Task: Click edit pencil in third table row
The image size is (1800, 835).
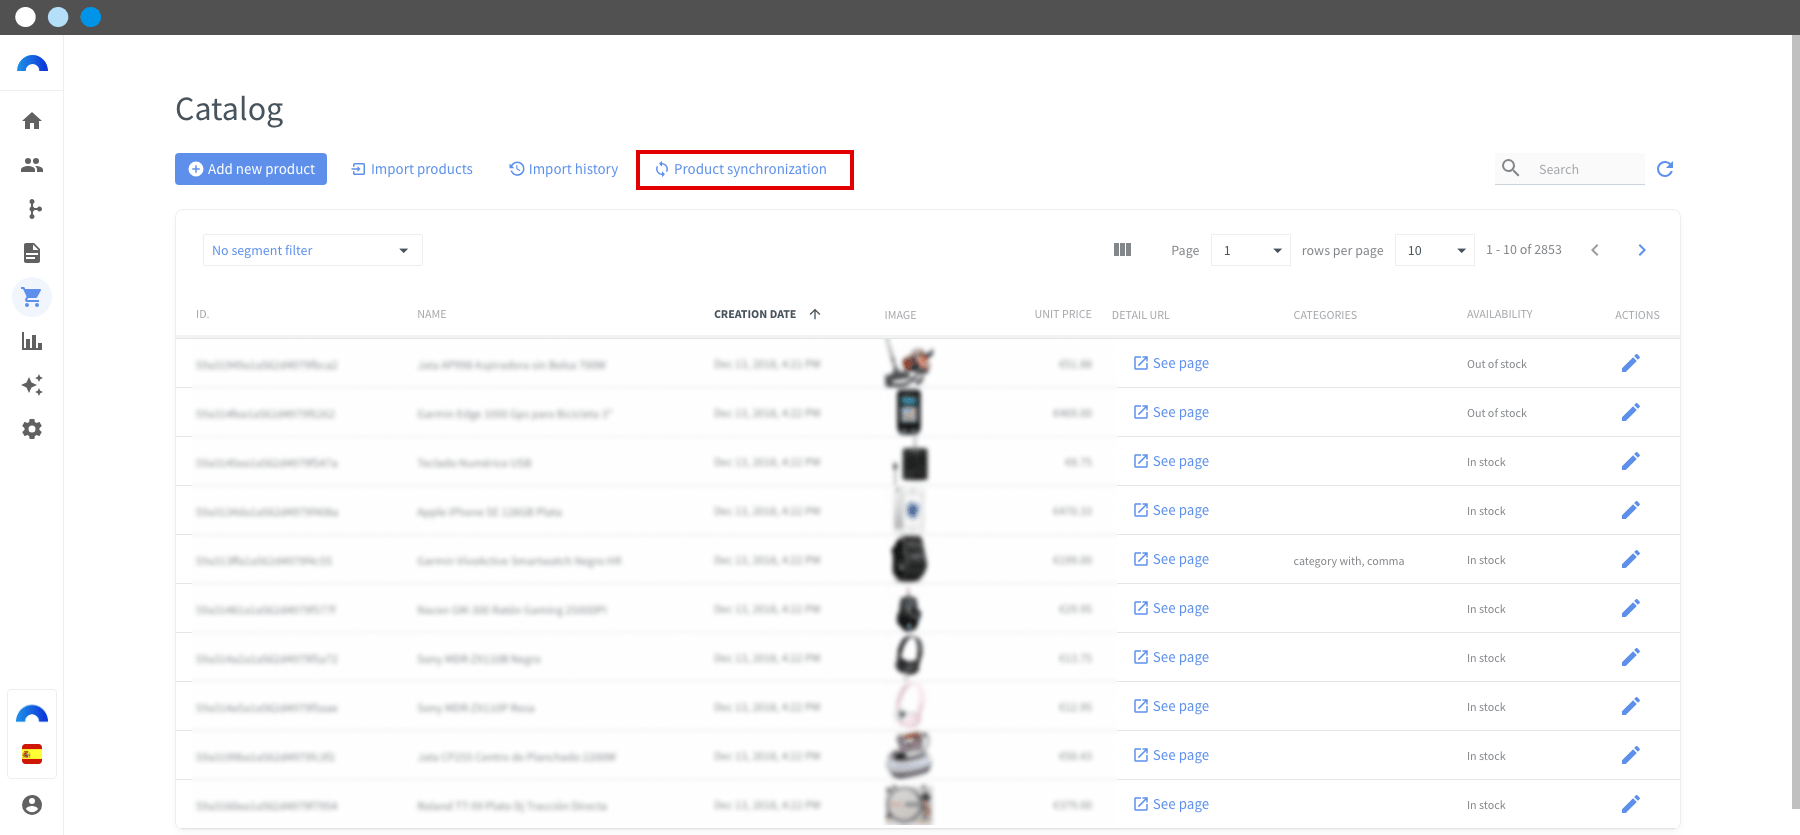Action: (1631, 461)
